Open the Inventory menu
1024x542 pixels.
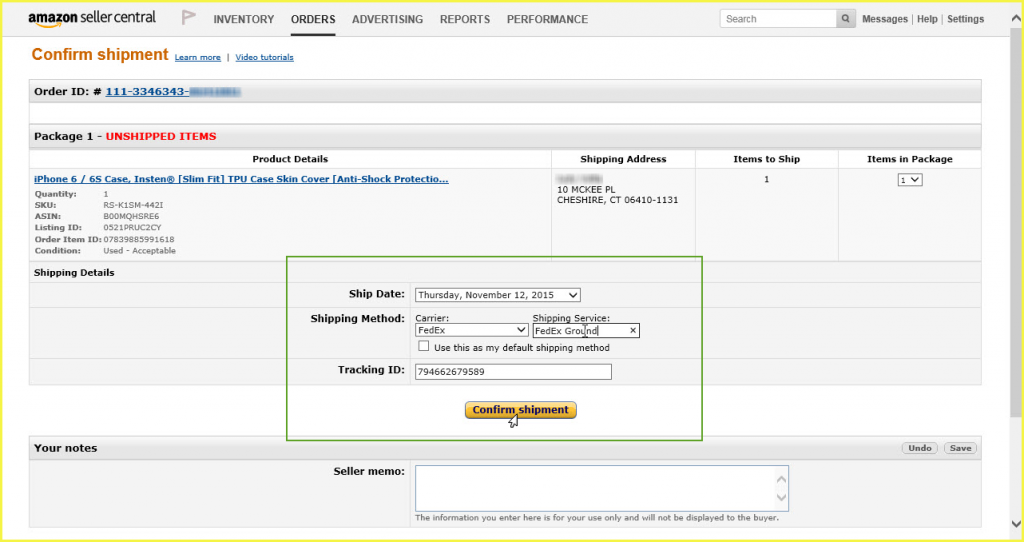(x=243, y=19)
